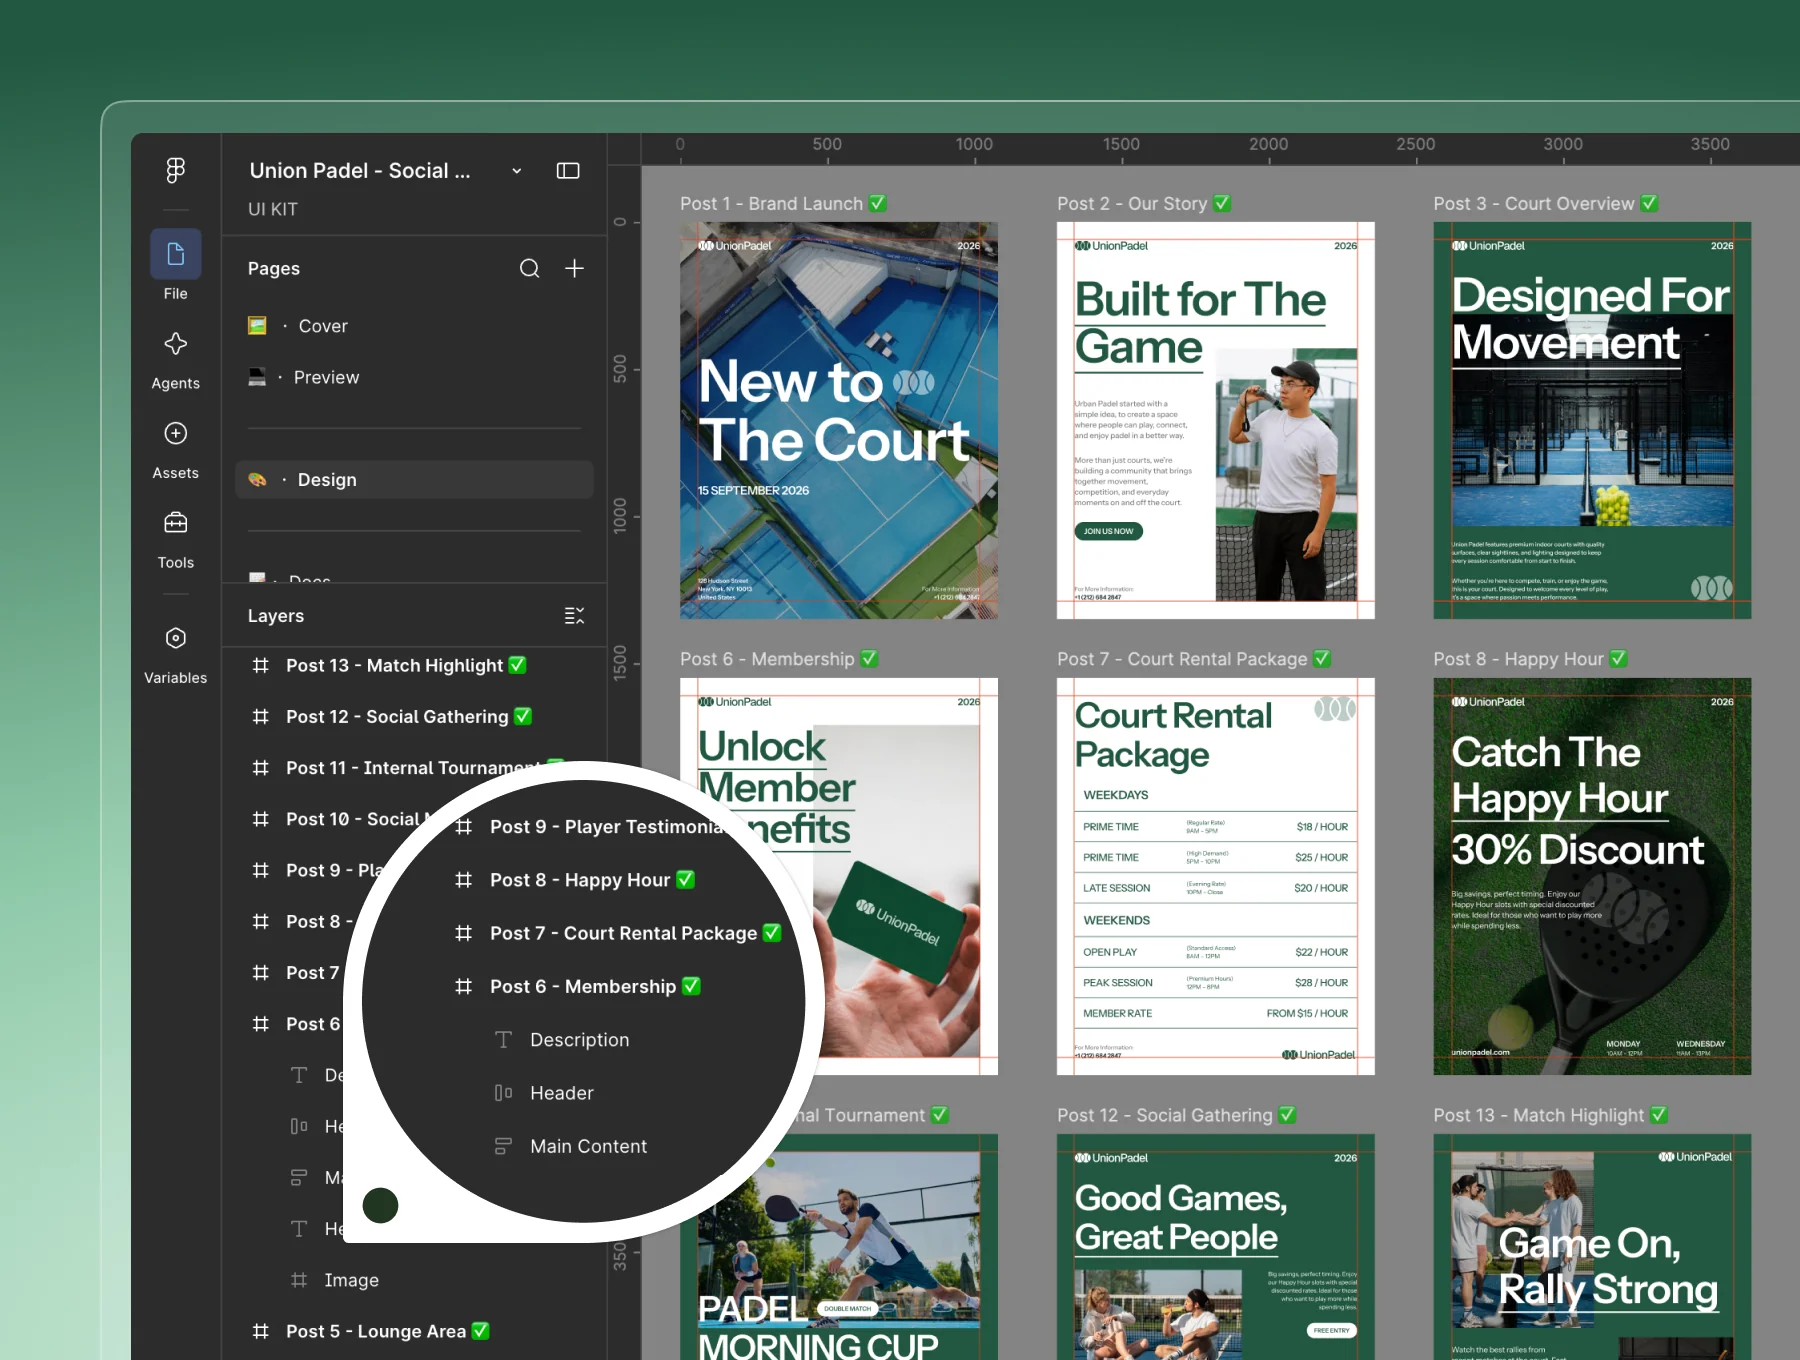1800x1360 pixels.
Task: Click frame icon of Post 5 layer
Action: (x=261, y=1331)
